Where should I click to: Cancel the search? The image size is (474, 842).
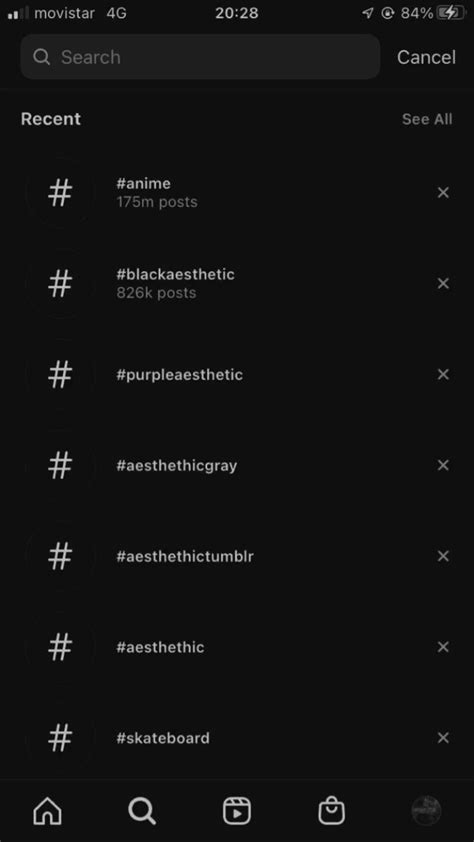(x=426, y=57)
